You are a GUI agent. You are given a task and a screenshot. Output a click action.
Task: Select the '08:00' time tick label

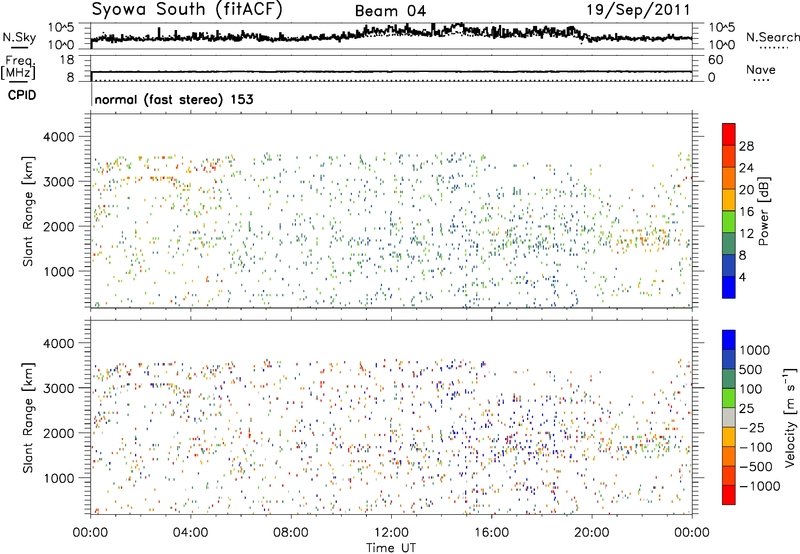pyautogui.click(x=291, y=533)
